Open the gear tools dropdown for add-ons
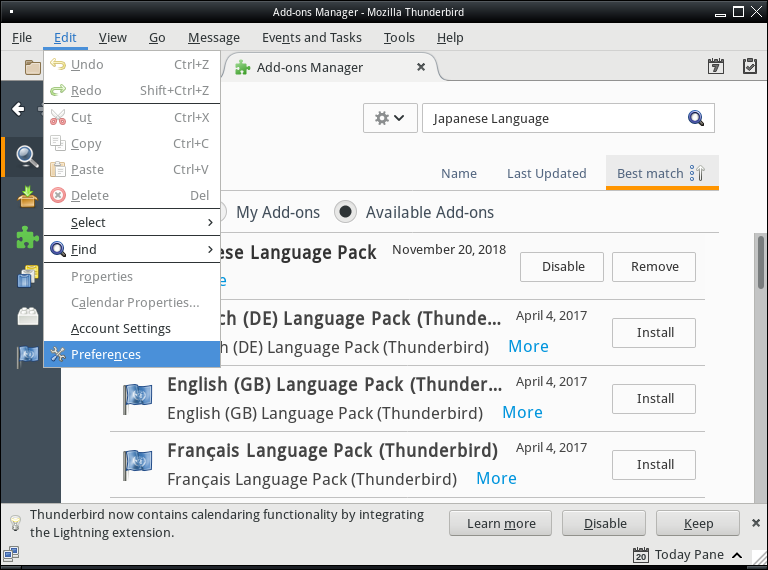768x570 pixels. 390,118
